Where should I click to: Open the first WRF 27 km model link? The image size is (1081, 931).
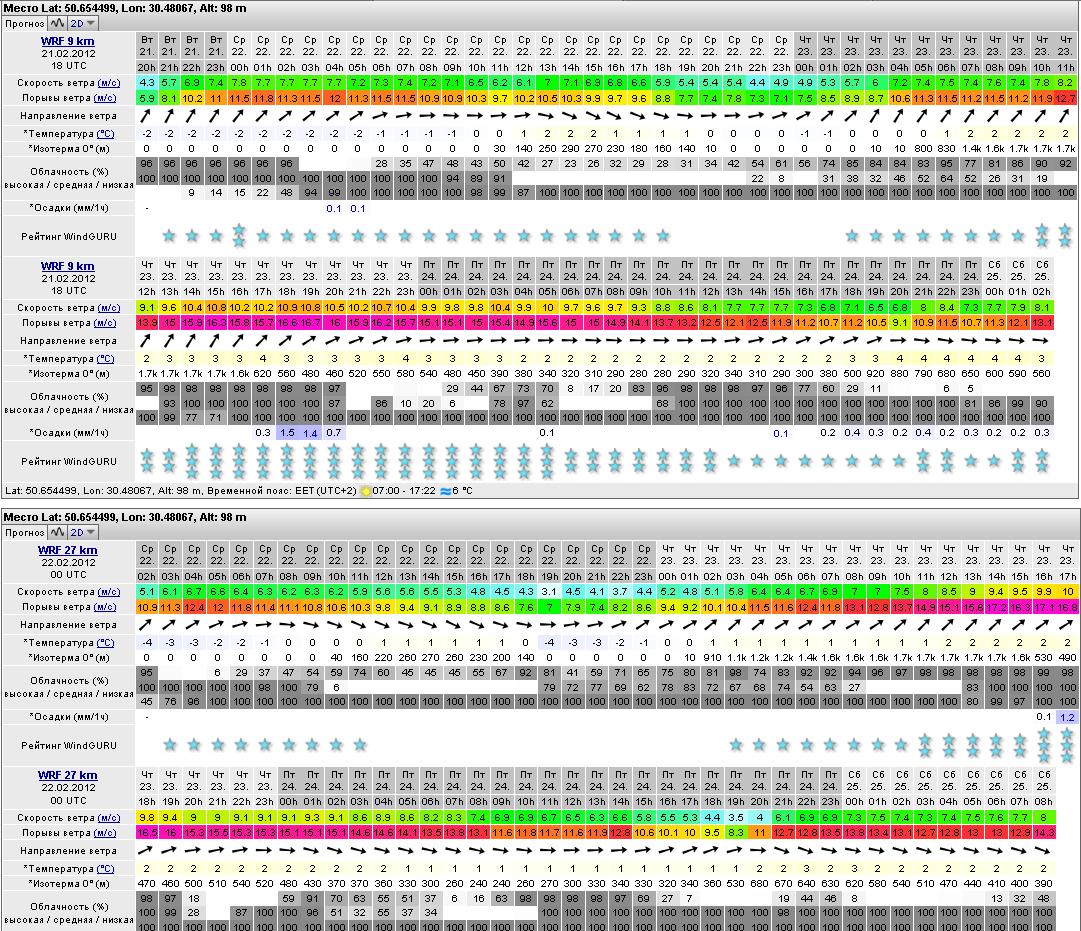67,550
